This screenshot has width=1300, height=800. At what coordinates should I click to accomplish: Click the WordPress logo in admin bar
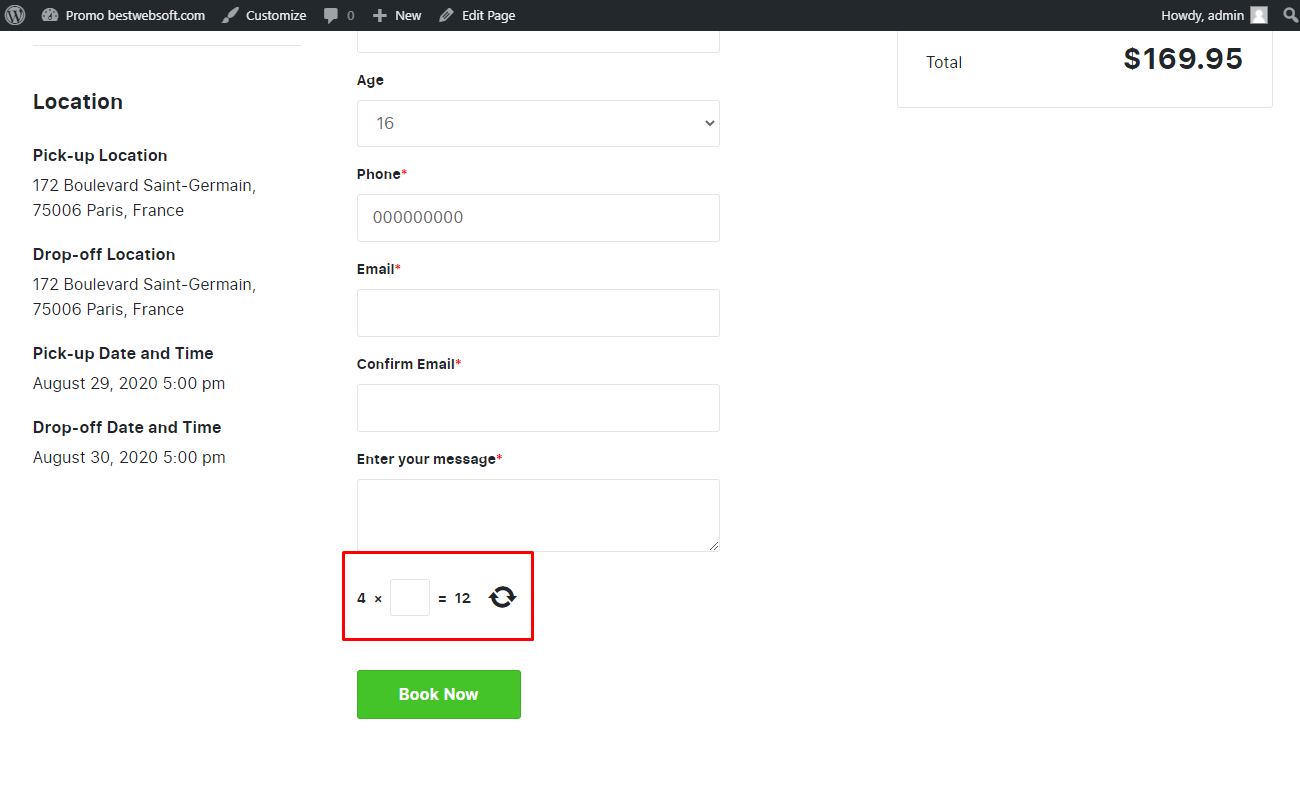15,15
